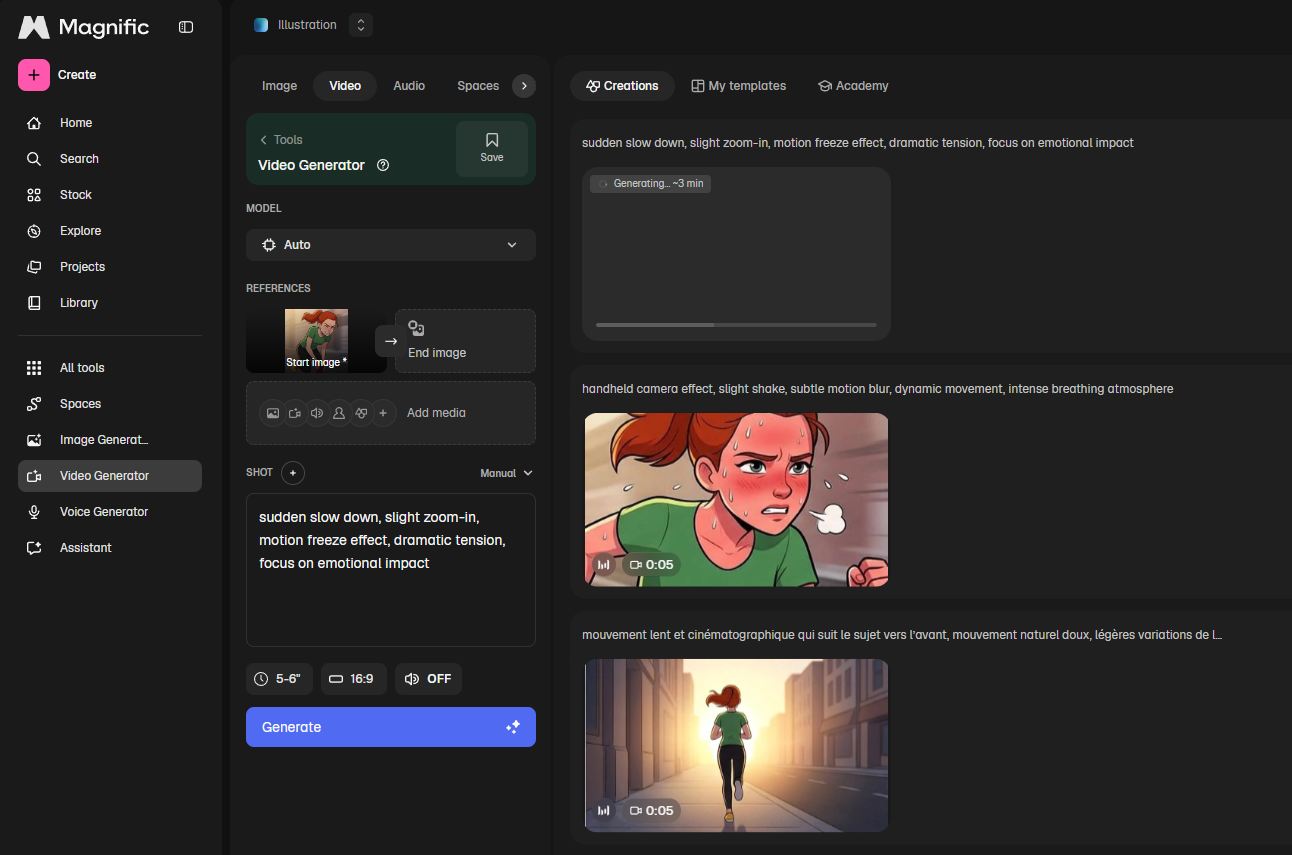Click the generation progress bar
Screen dimensions: 1292x855
coord(736,325)
